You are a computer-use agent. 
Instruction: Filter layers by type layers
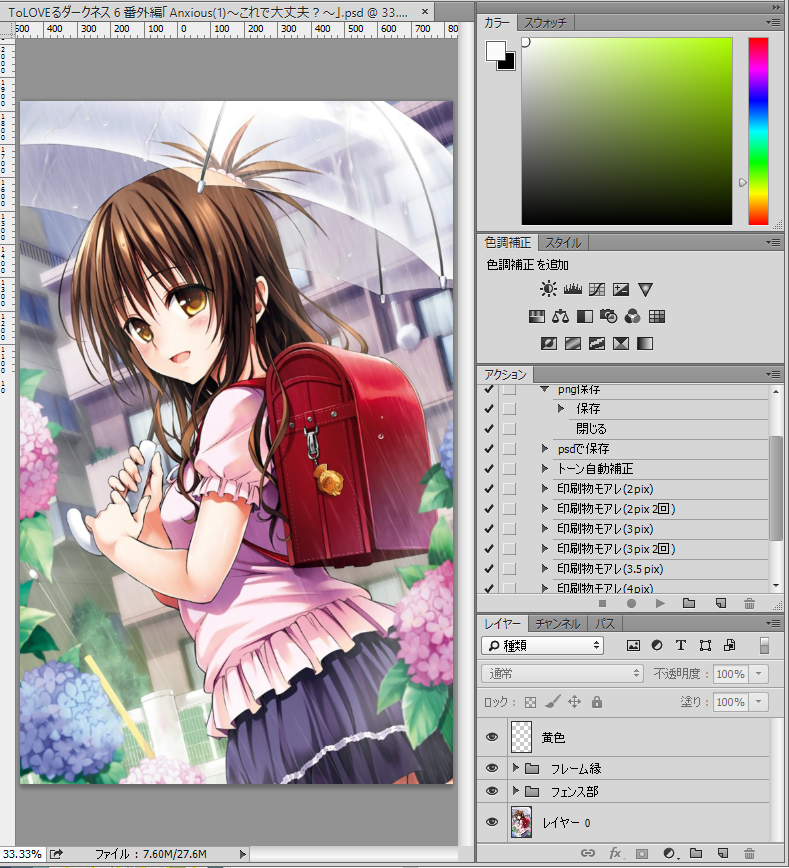(x=681, y=645)
